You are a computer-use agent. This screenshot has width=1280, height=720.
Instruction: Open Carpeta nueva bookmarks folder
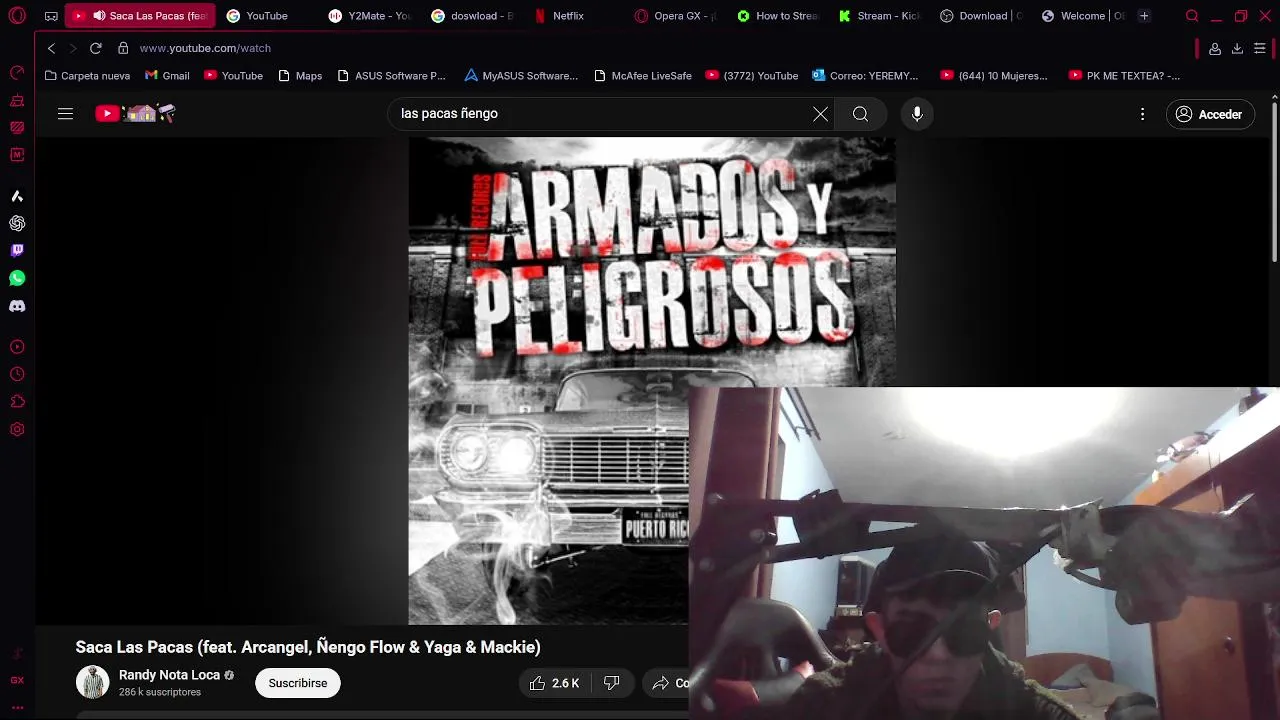(x=87, y=76)
